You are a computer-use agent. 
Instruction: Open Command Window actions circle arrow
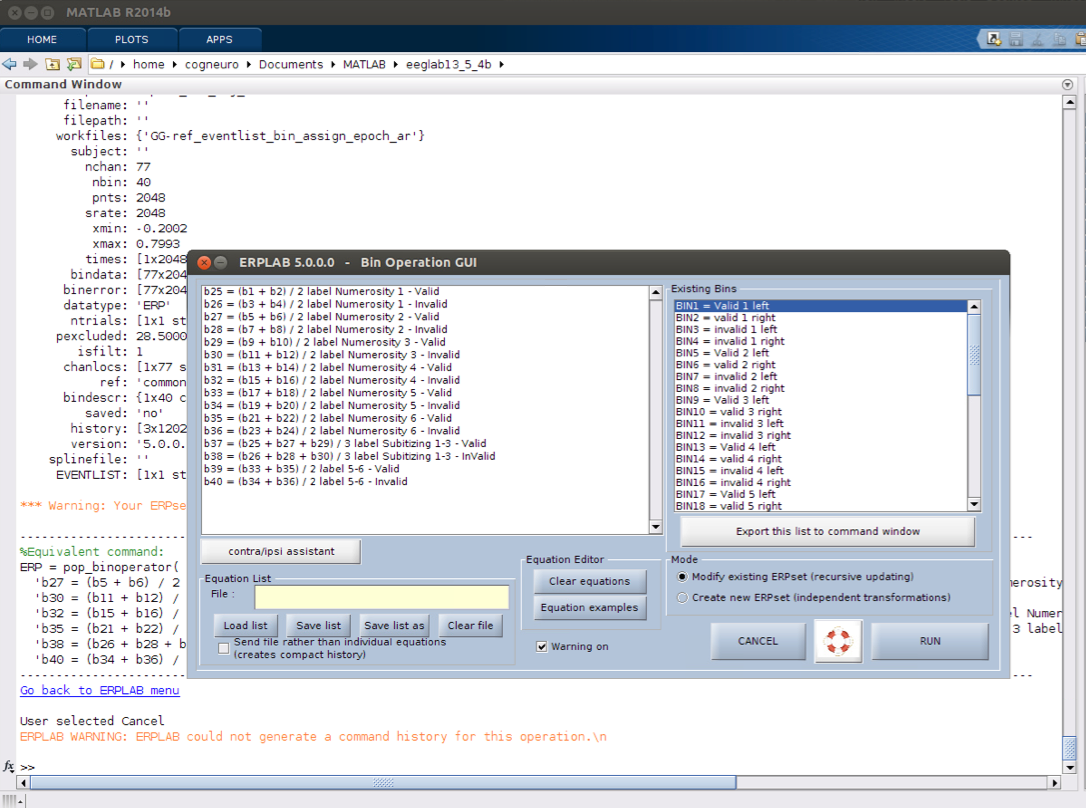click(x=1067, y=84)
